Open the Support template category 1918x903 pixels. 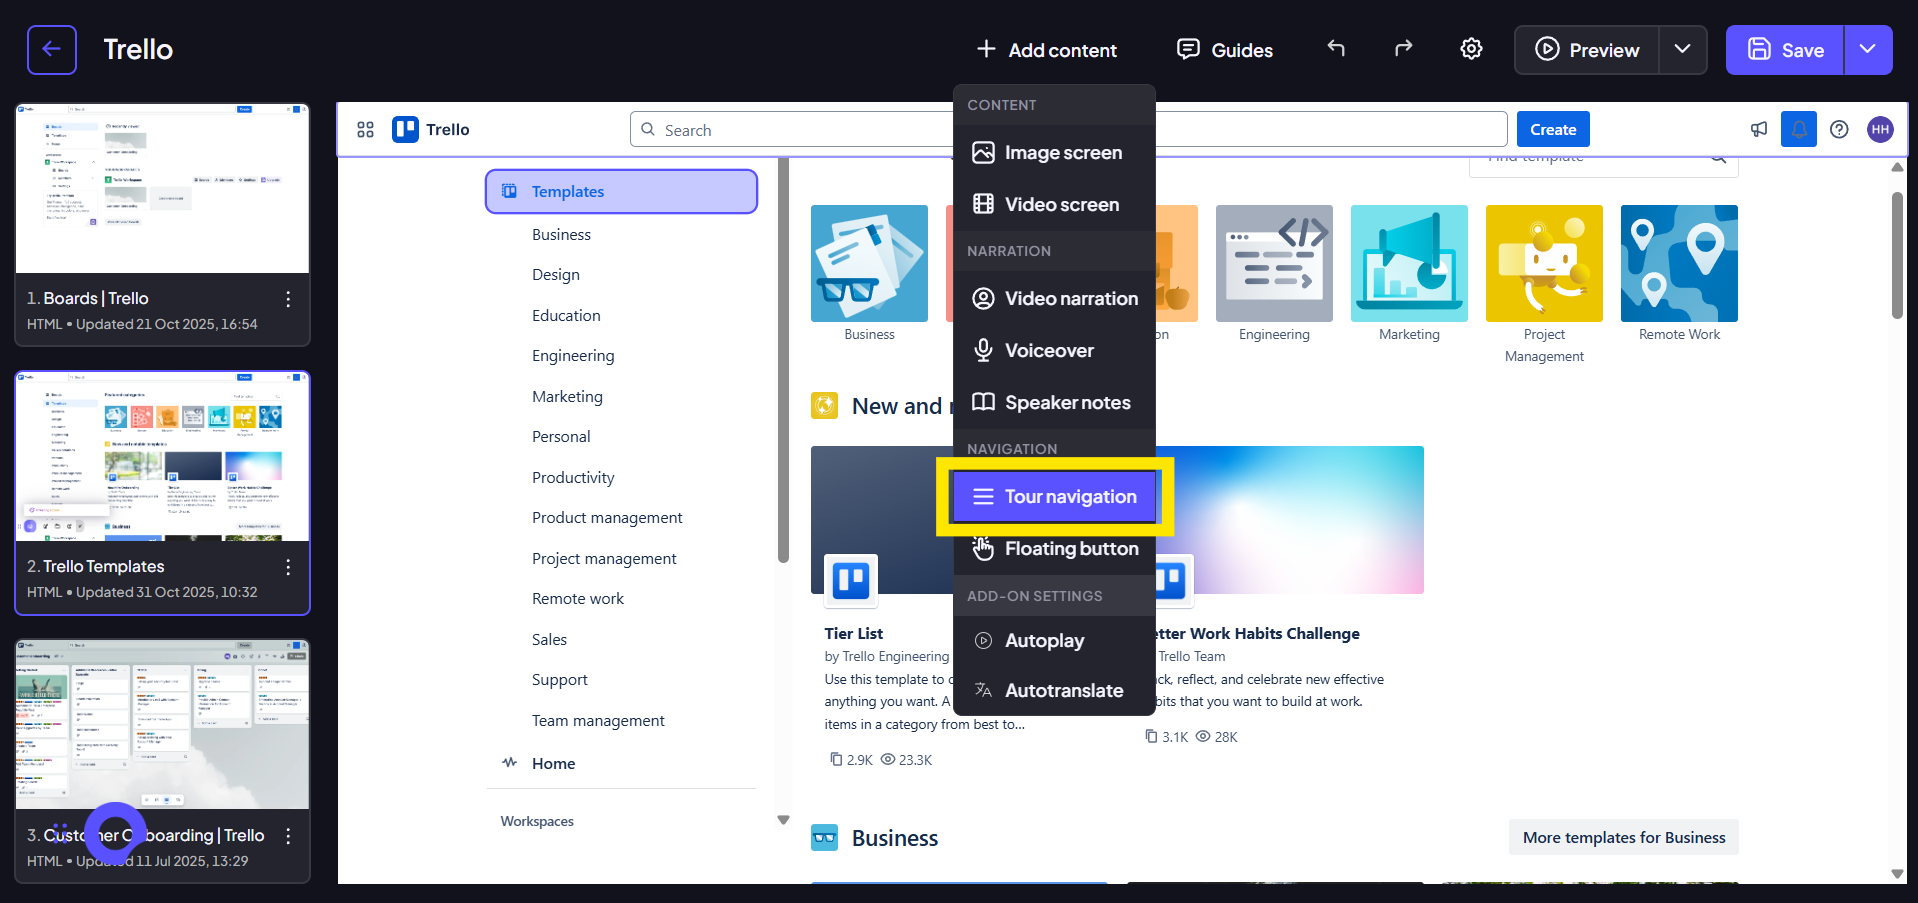tap(560, 680)
